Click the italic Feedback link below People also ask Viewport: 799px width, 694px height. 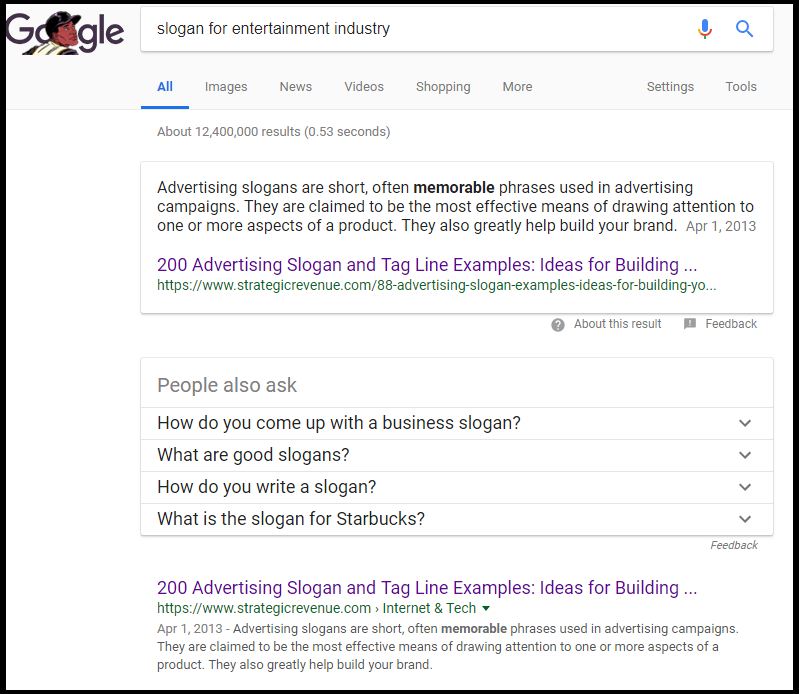pos(734,545)
